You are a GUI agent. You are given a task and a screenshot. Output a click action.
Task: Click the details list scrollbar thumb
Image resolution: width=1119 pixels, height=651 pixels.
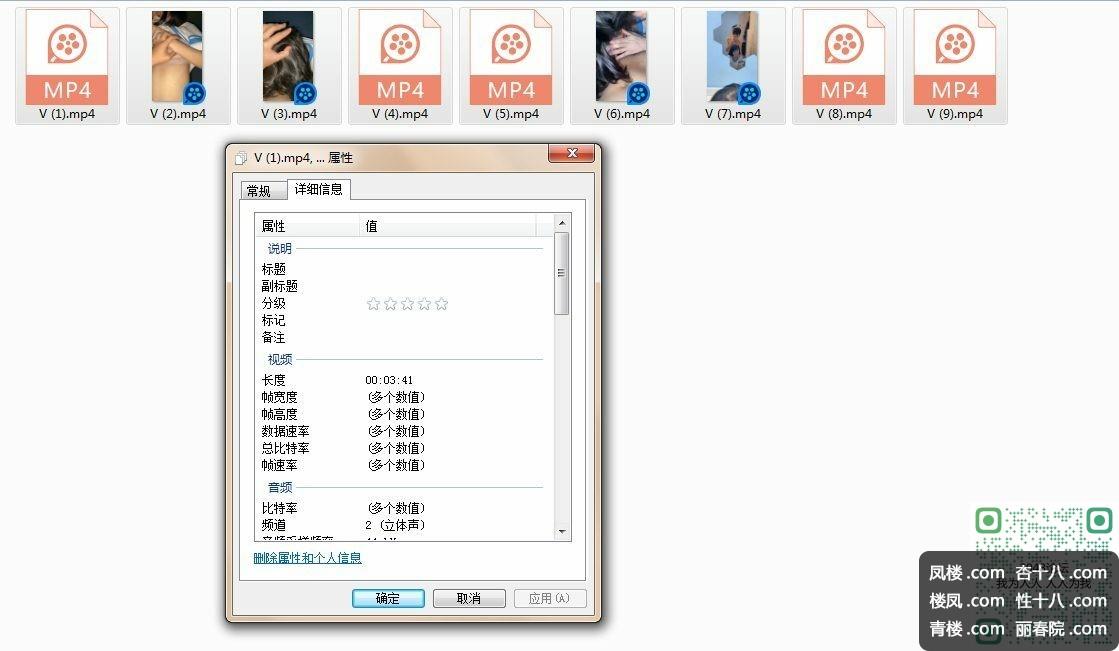562,273
